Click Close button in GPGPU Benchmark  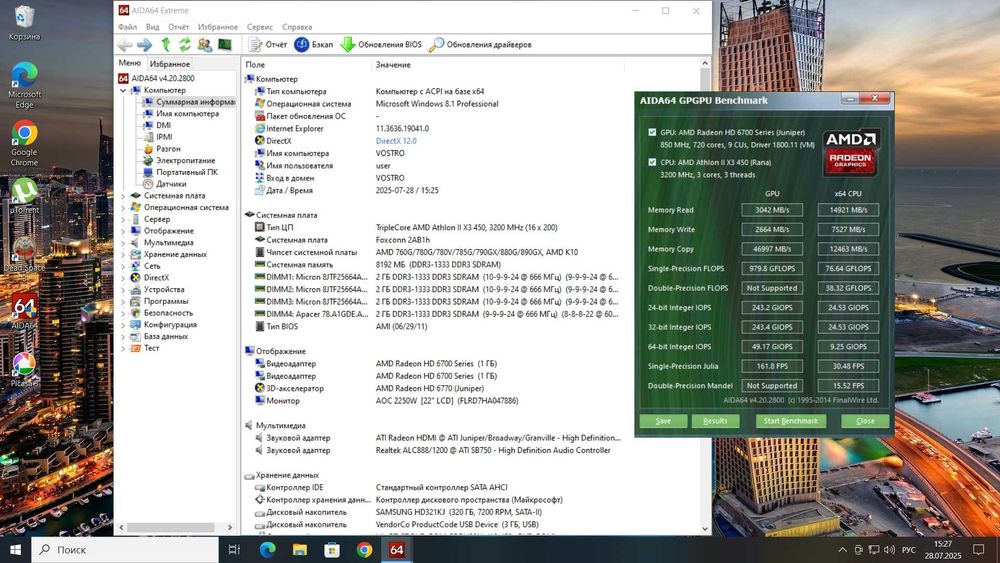(x=865, y=421)
